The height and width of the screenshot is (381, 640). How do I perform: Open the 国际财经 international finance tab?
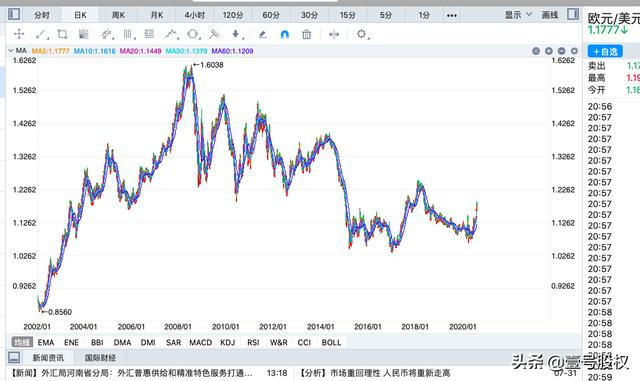coord(100,358)
